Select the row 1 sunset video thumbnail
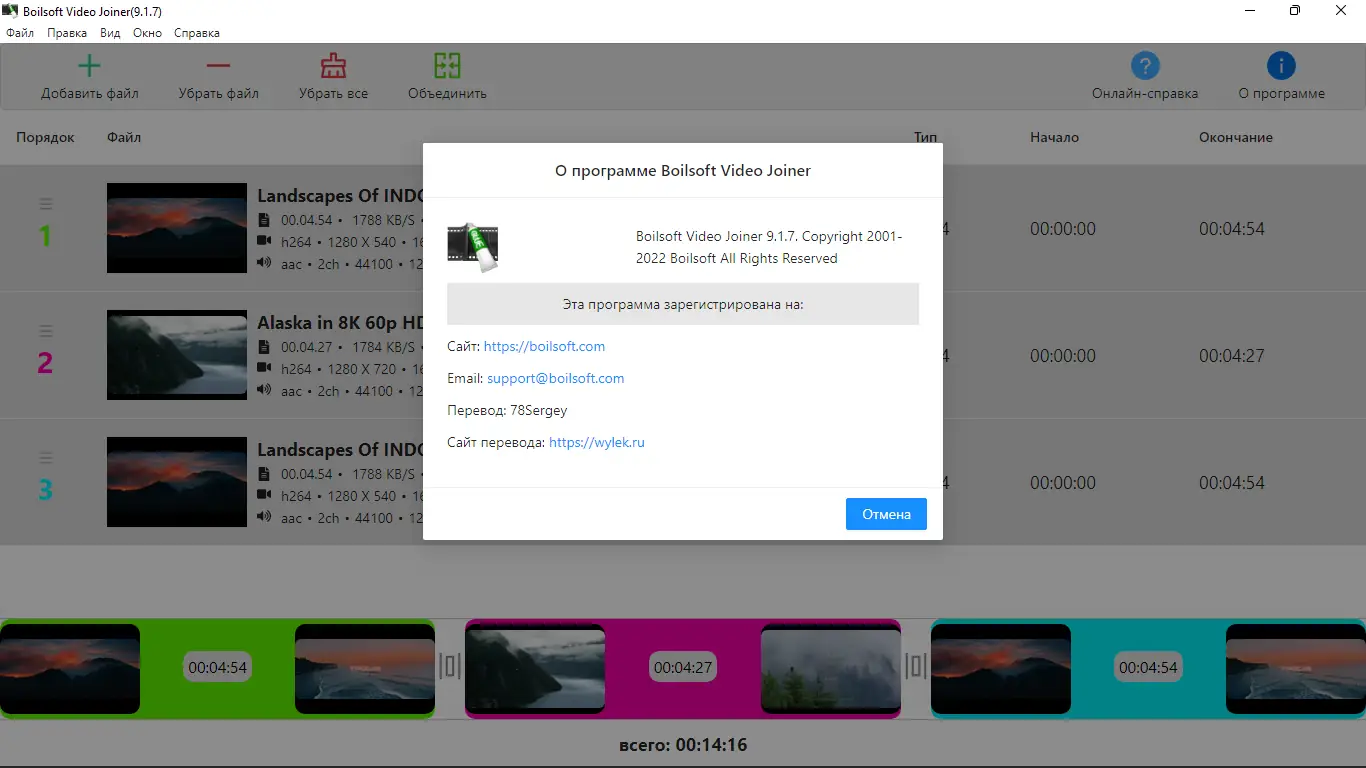The height and width of the screenshot is (768, 1366). click(177, 228)
